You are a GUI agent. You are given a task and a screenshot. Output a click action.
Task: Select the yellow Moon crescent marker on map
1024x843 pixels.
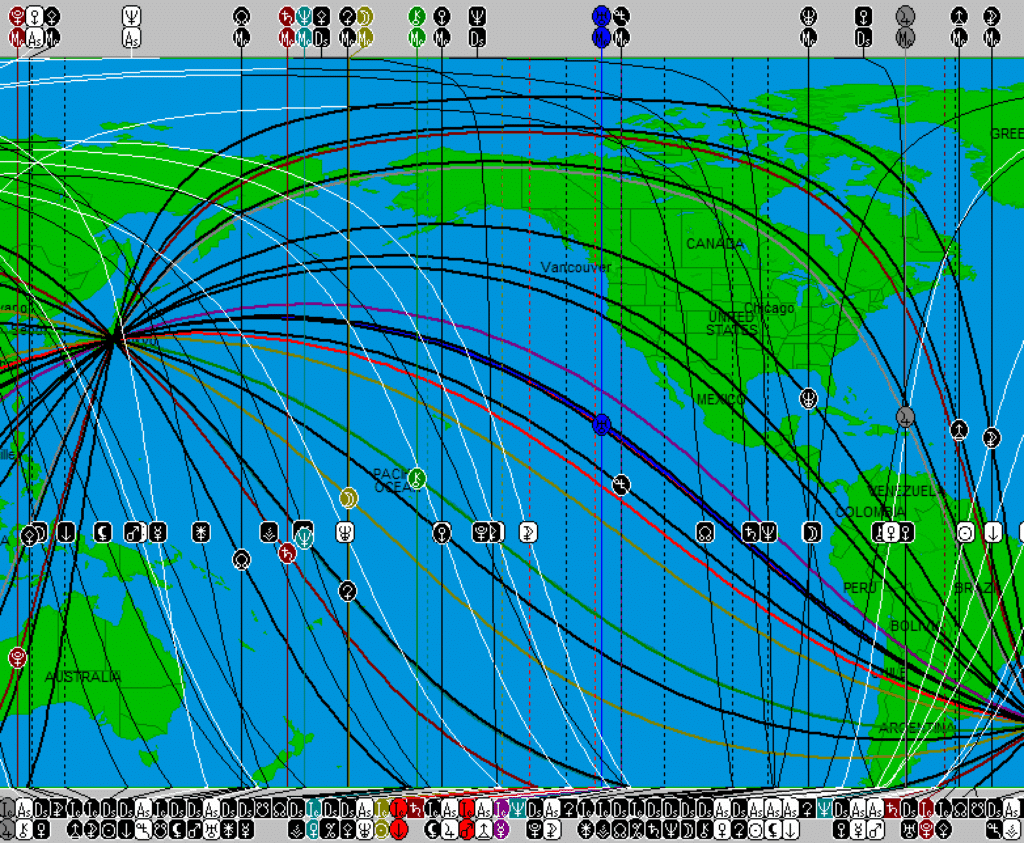pyautogui.click(x=348, y=497)
